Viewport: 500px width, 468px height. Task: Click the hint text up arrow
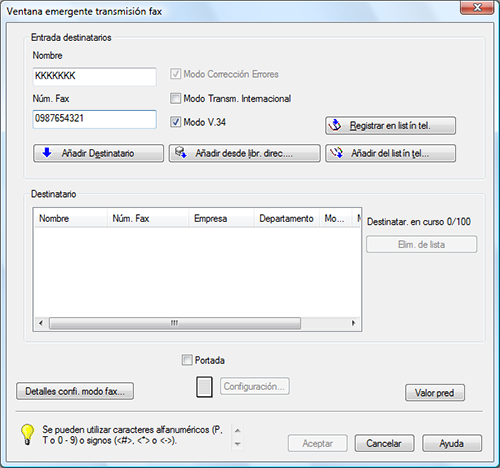237,430
